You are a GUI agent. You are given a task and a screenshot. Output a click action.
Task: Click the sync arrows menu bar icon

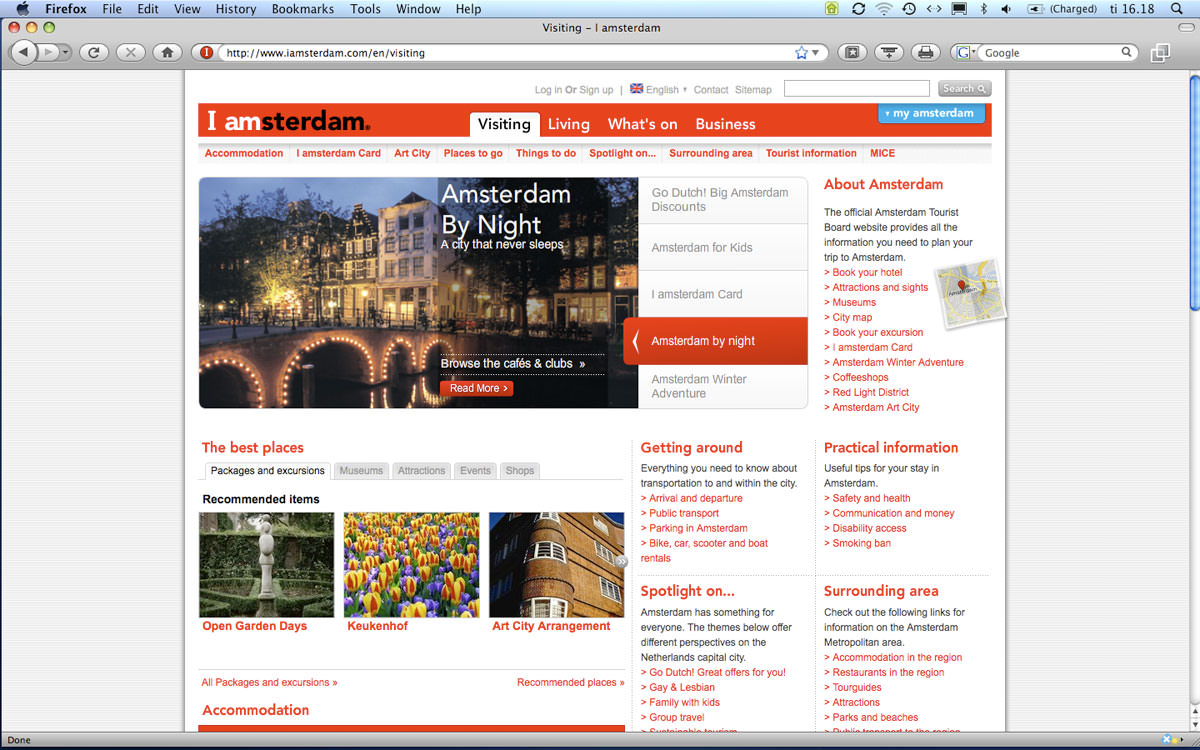click(858, 9)
